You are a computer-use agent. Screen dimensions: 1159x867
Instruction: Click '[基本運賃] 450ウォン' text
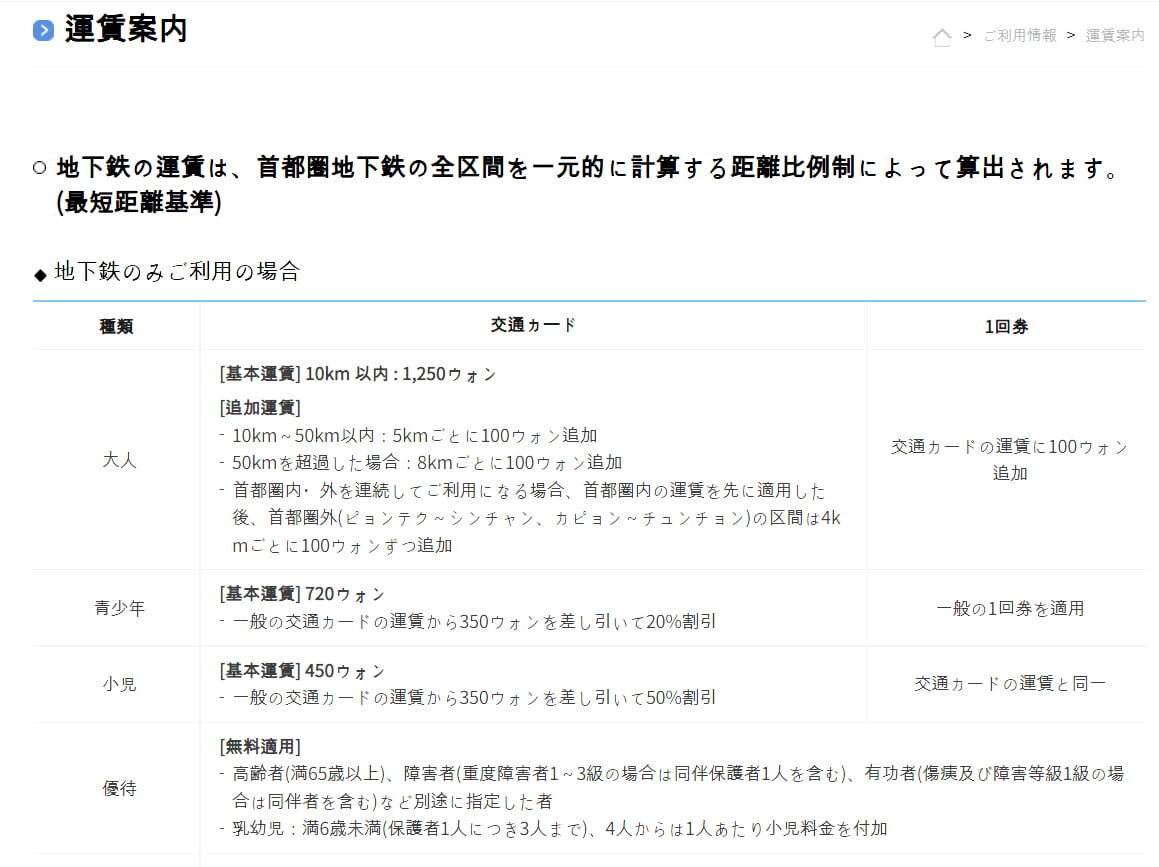coord(302,671)
